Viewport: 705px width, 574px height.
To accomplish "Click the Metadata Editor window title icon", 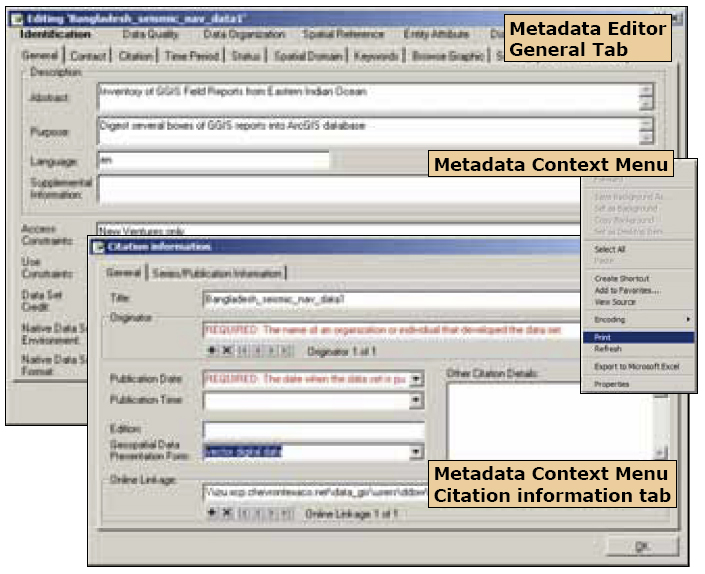I will click(x=15, y=19).
